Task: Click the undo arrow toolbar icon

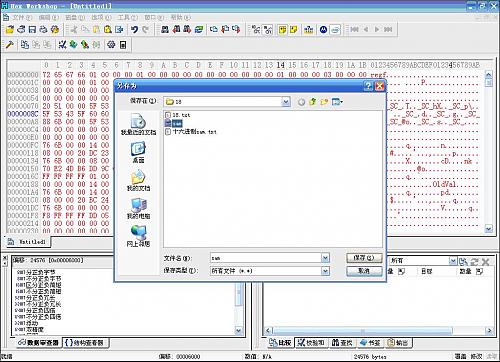Action: click(134, 30)
